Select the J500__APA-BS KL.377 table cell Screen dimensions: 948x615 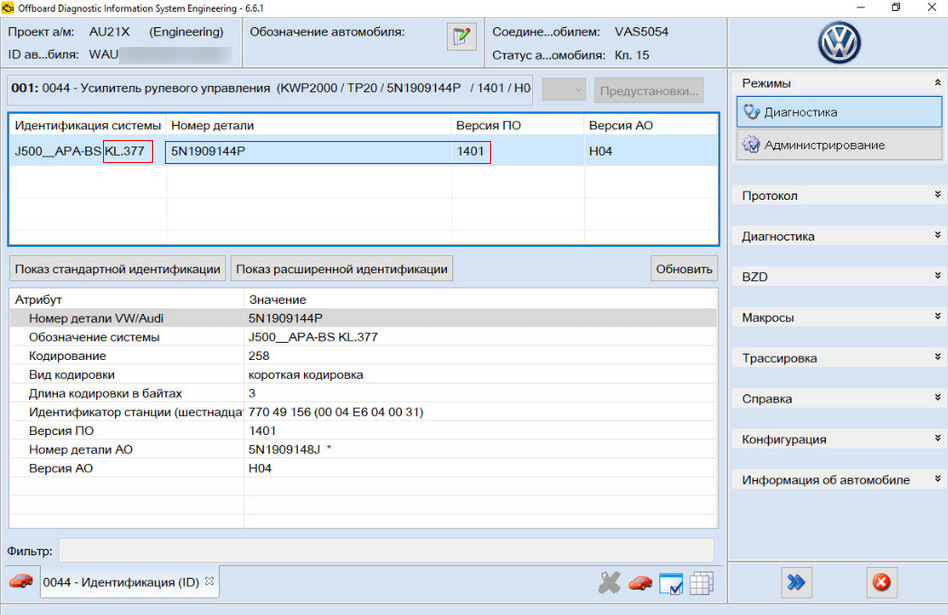point(88,151)
